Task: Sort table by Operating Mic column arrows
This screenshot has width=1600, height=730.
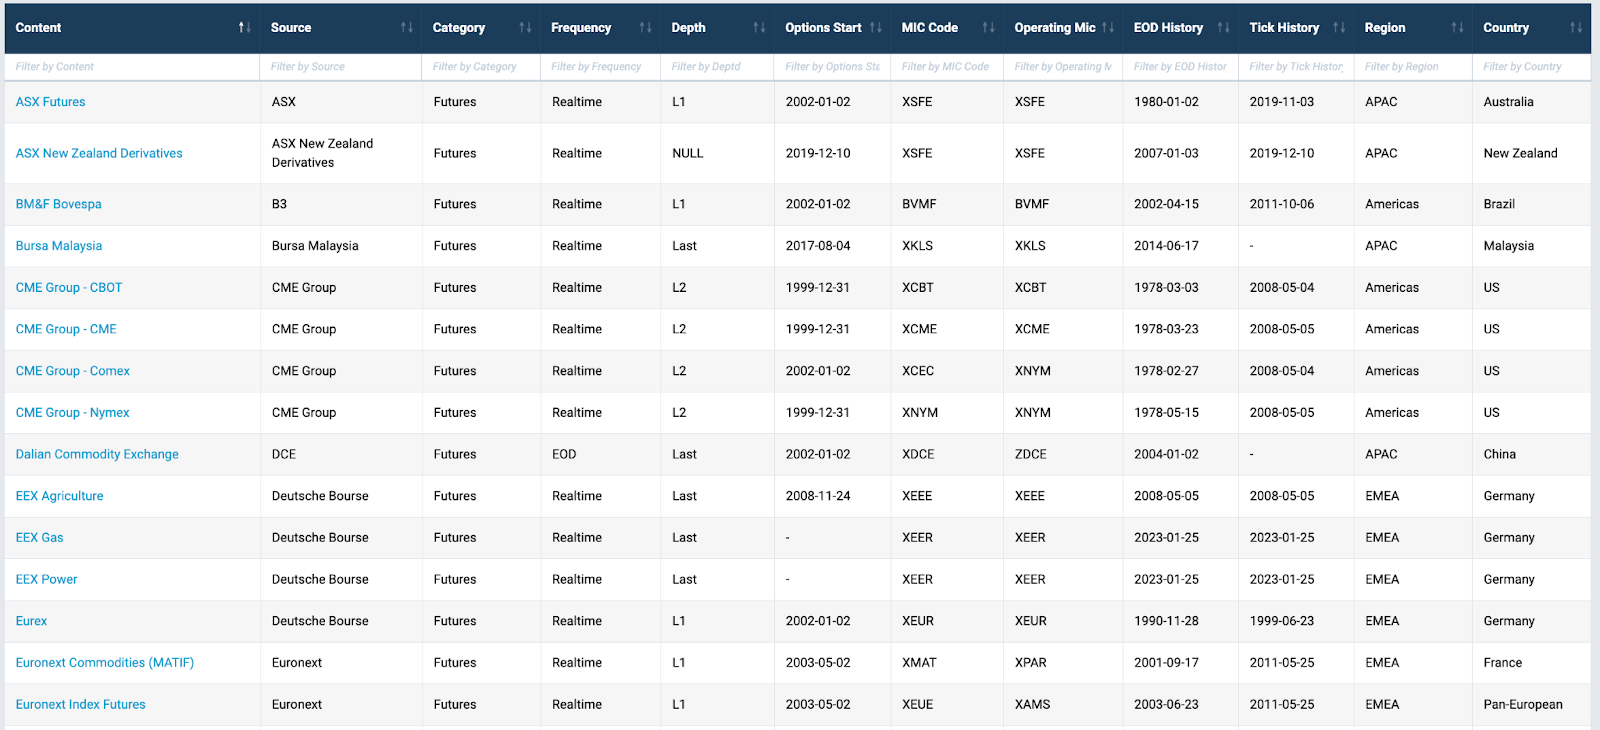Action: pos(1108,28)
